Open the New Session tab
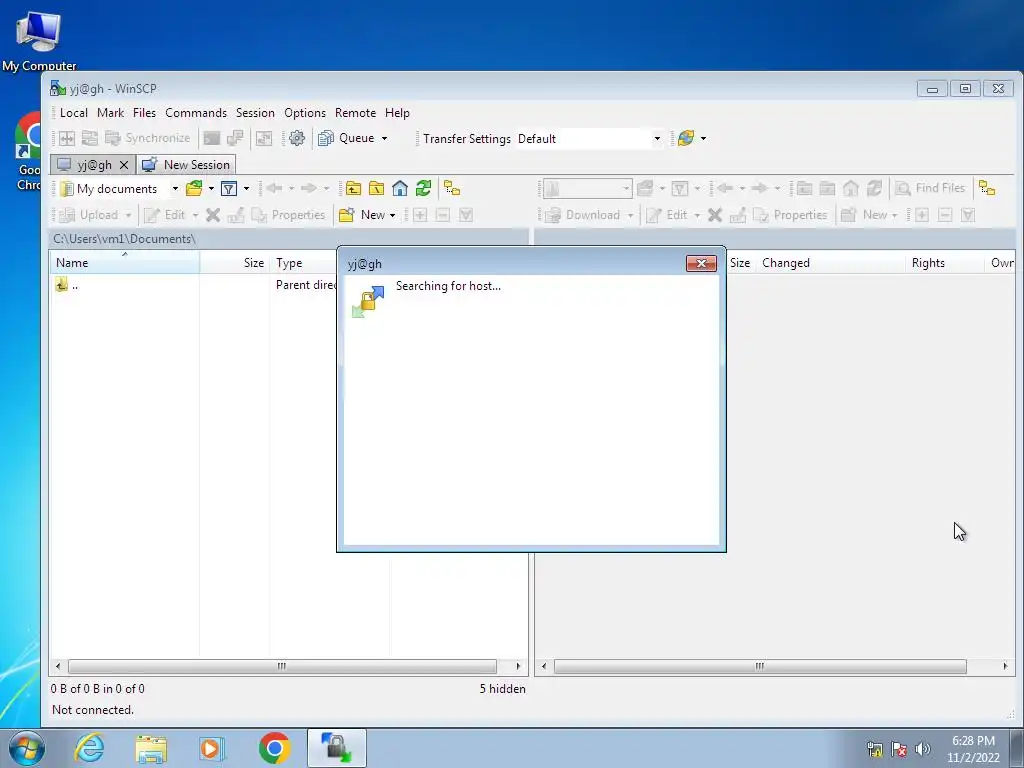The width and height of the screenshot is (1024, 768). [x=186, y=165]
